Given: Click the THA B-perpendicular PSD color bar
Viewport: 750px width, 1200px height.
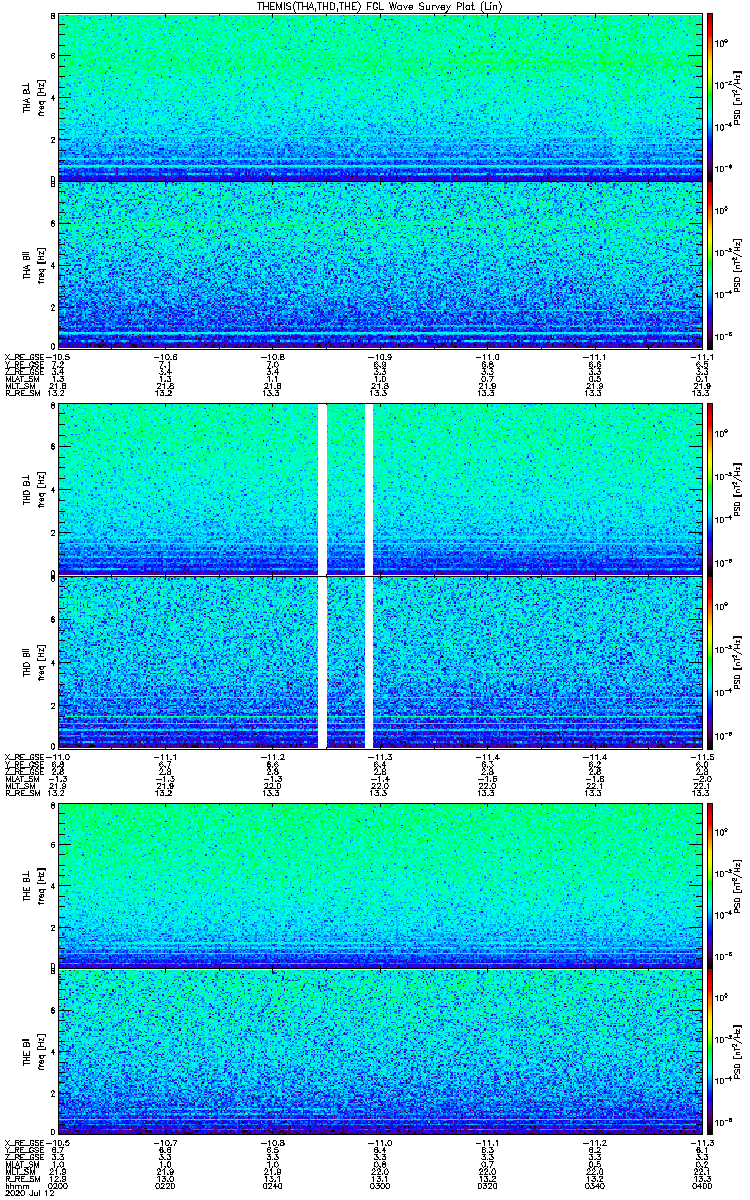Looking at the screenshot, I should coord(710,97).
